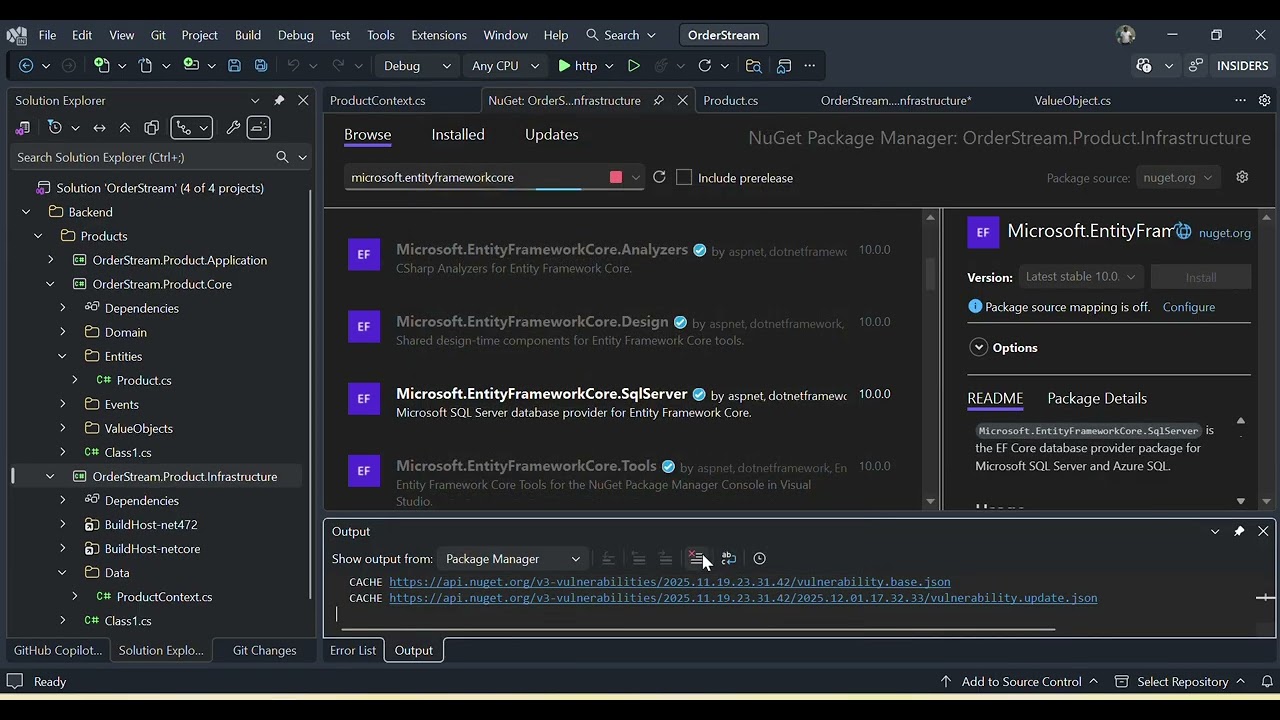Click the document tab settings gear icon

1264,100
